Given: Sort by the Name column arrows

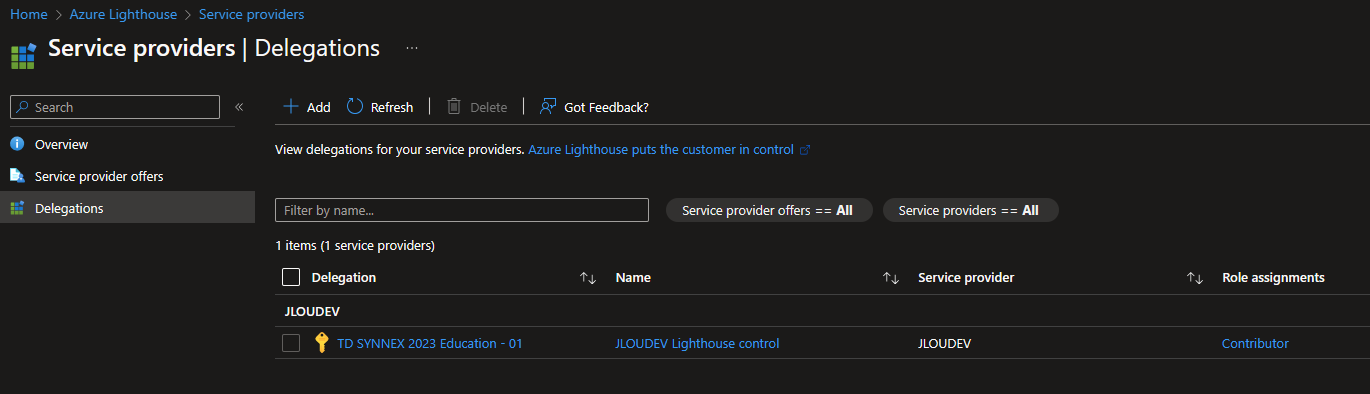Looking at the screenshot, I should pos(891,278).
